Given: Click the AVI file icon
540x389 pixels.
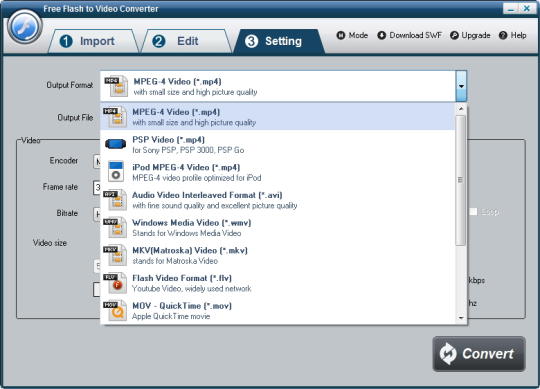Looking at the screenshot, I should (115, 200).
